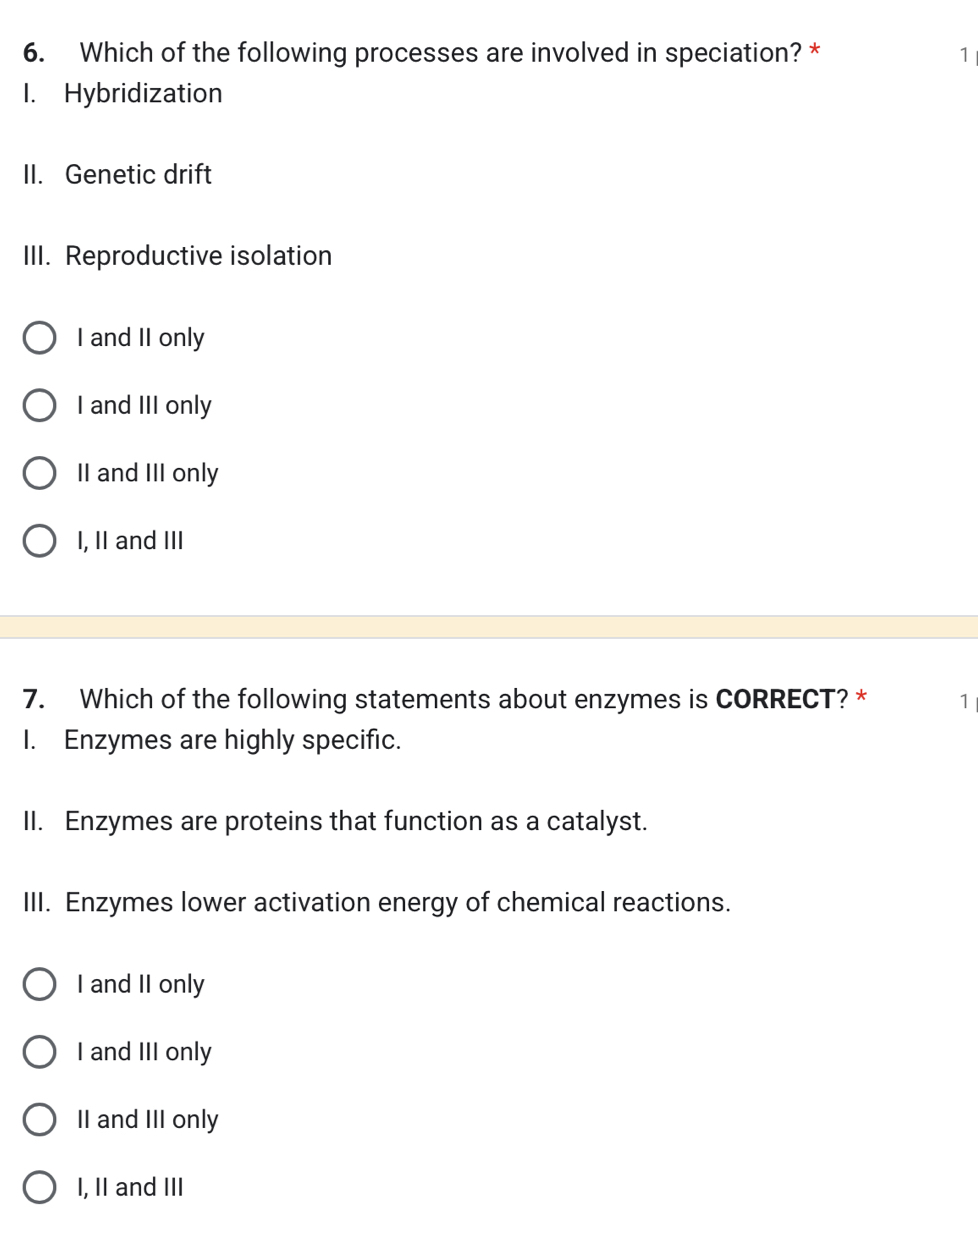Click the divider bar between the two questions

click(489, 625)
